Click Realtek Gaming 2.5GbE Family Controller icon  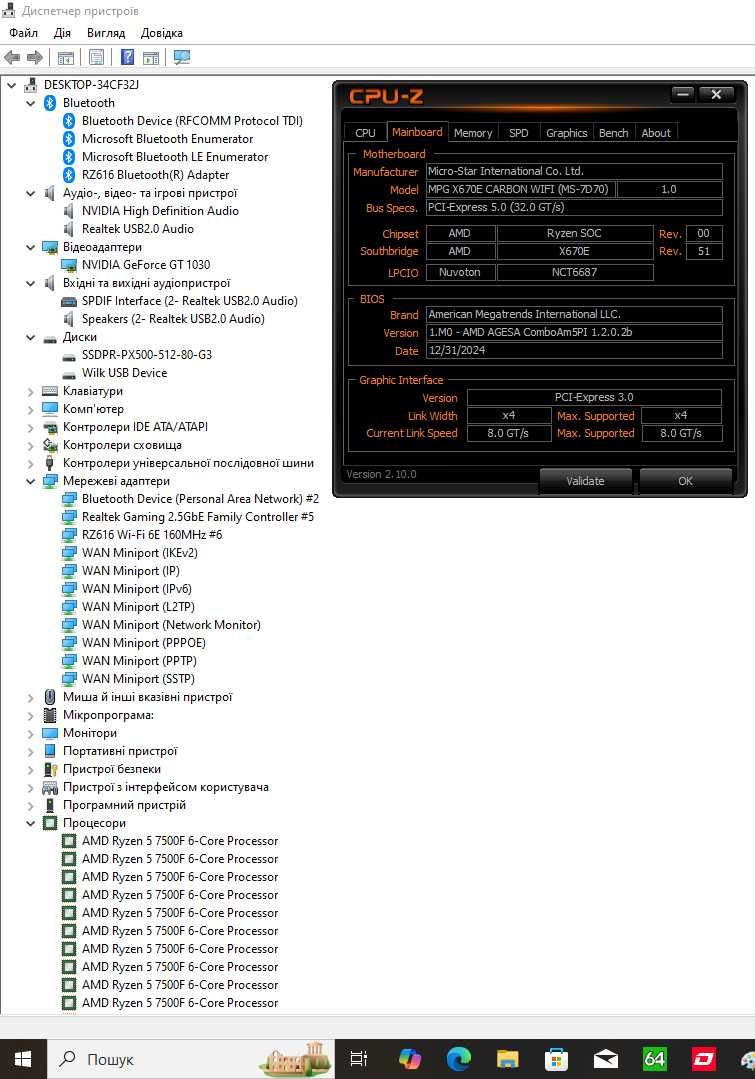[69, 517]
